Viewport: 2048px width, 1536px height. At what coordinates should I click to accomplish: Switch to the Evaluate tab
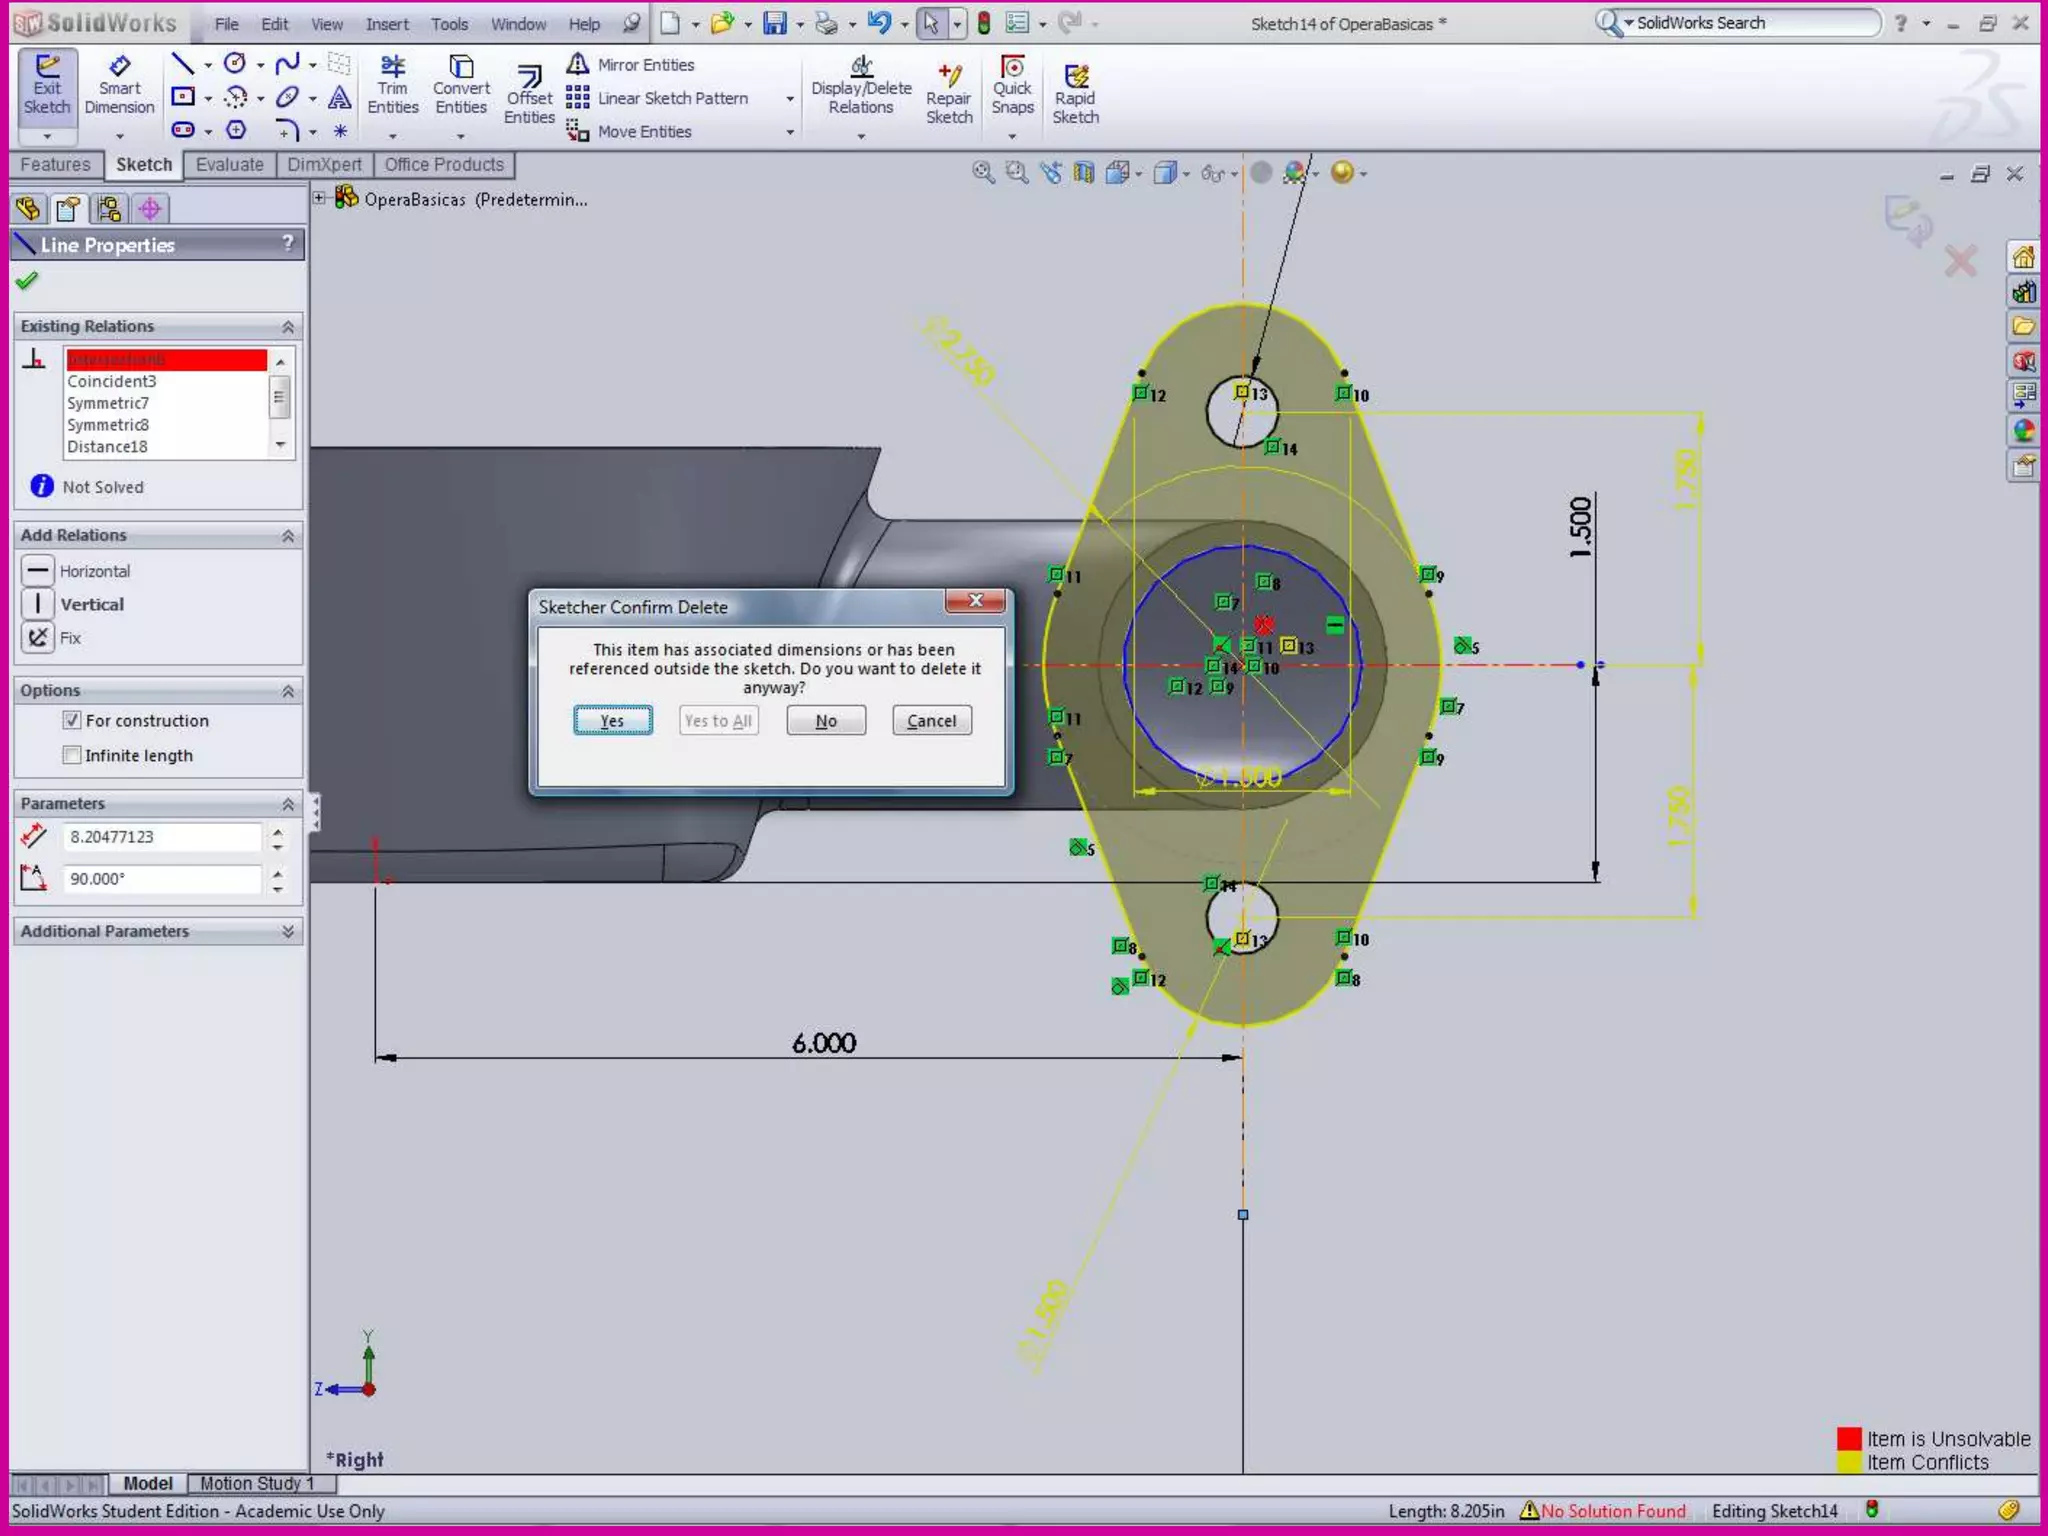pyautogui.click(x=229, y=165)
